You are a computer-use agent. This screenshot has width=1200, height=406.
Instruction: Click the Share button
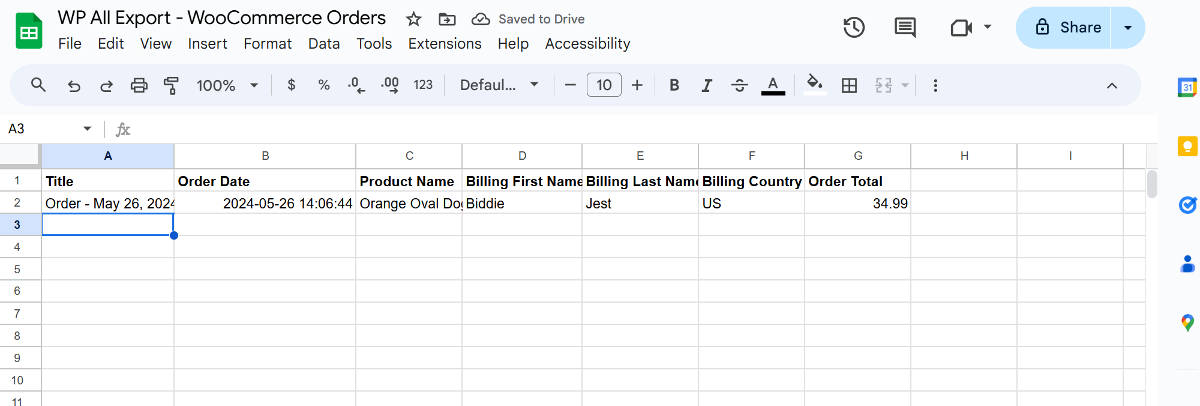1067,27
